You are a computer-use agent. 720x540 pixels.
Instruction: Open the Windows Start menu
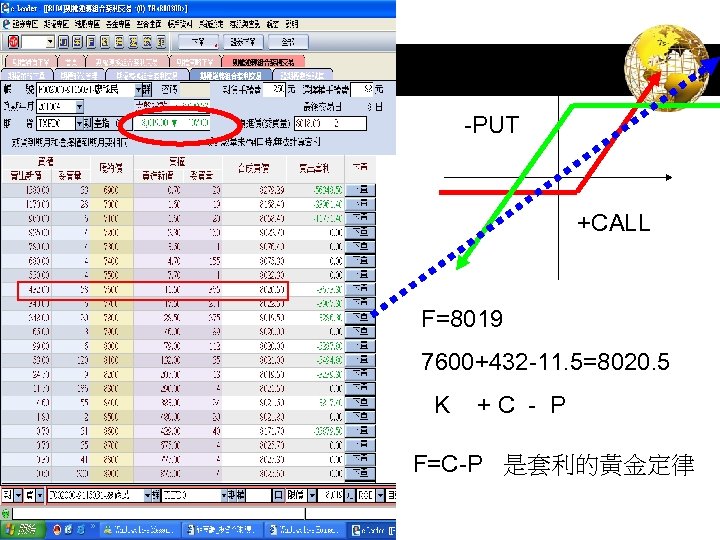[x=22, y=530]
